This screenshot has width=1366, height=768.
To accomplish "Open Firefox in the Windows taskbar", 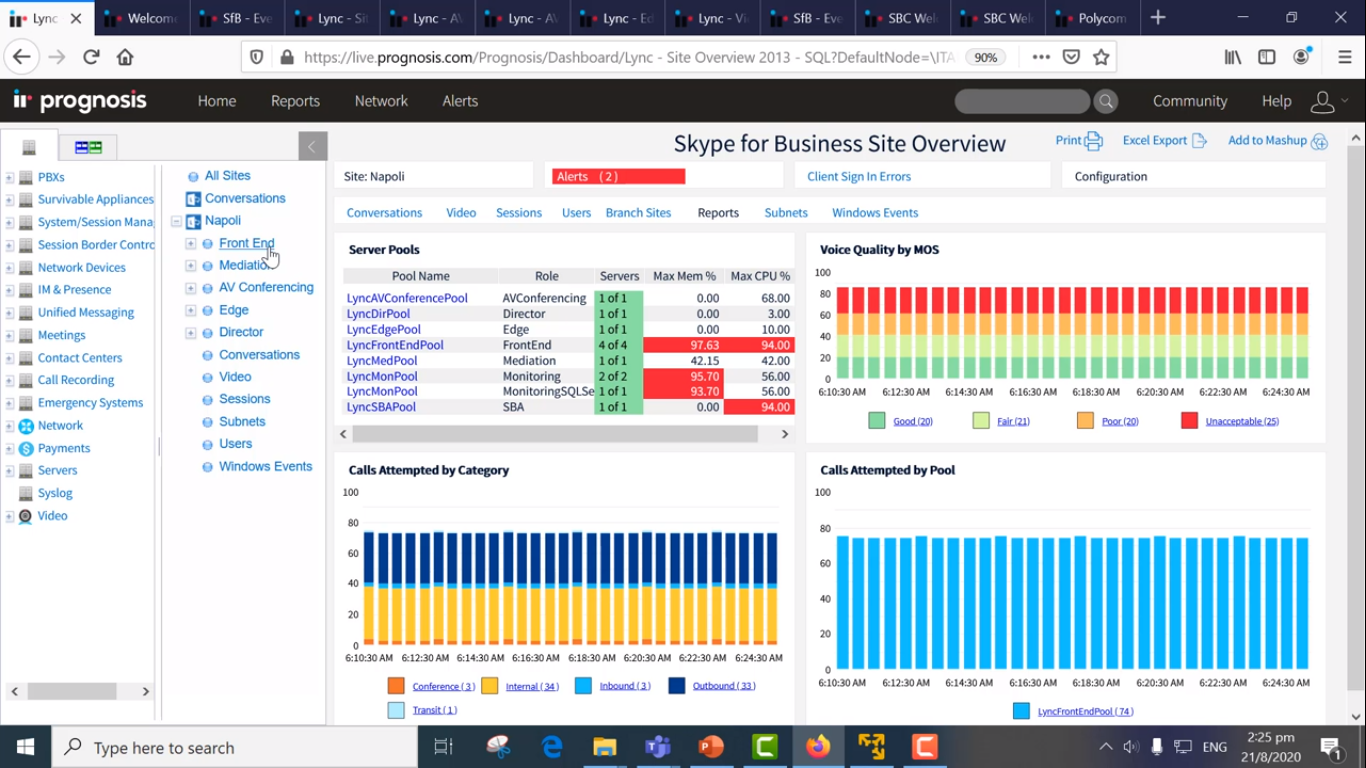I will pyautogui.click(x=818, y=747).
